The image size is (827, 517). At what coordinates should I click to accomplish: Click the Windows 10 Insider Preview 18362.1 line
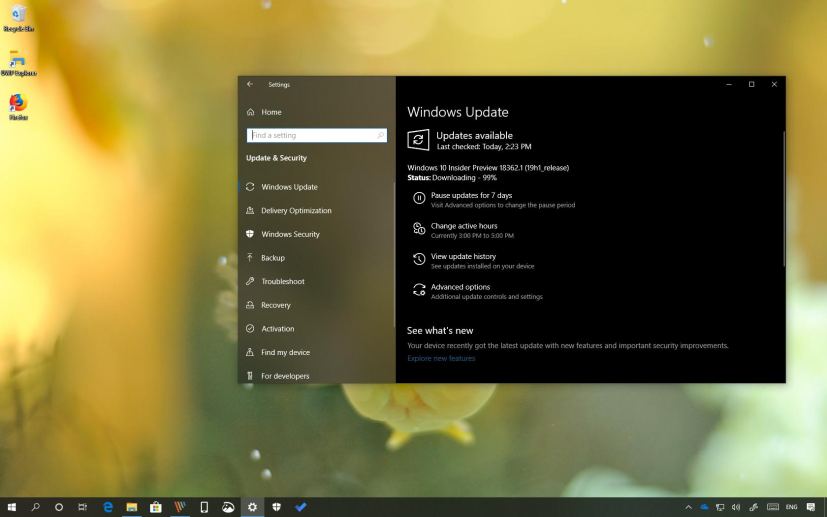coord(488,168)
